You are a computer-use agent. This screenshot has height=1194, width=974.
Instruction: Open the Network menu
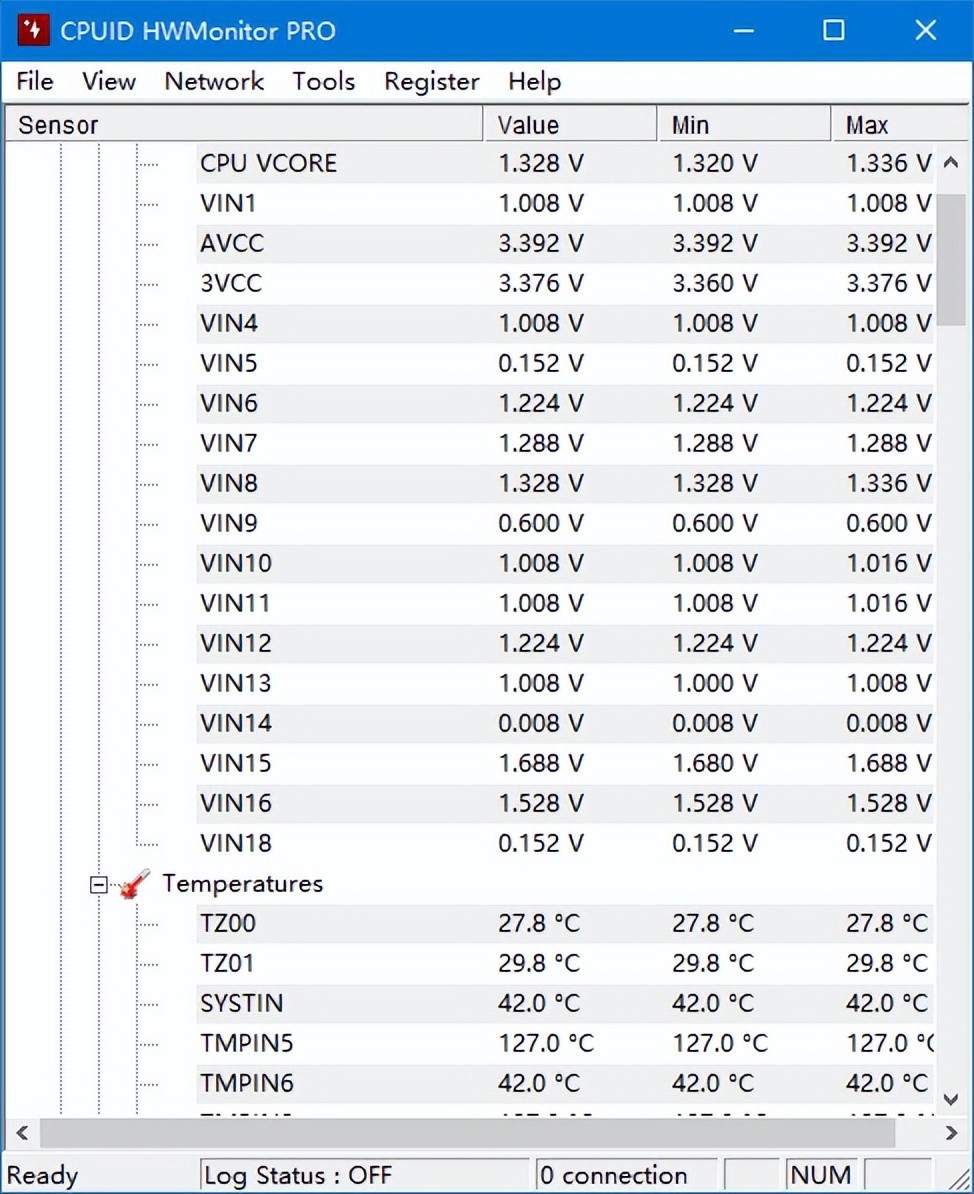[x=214, y=82]
